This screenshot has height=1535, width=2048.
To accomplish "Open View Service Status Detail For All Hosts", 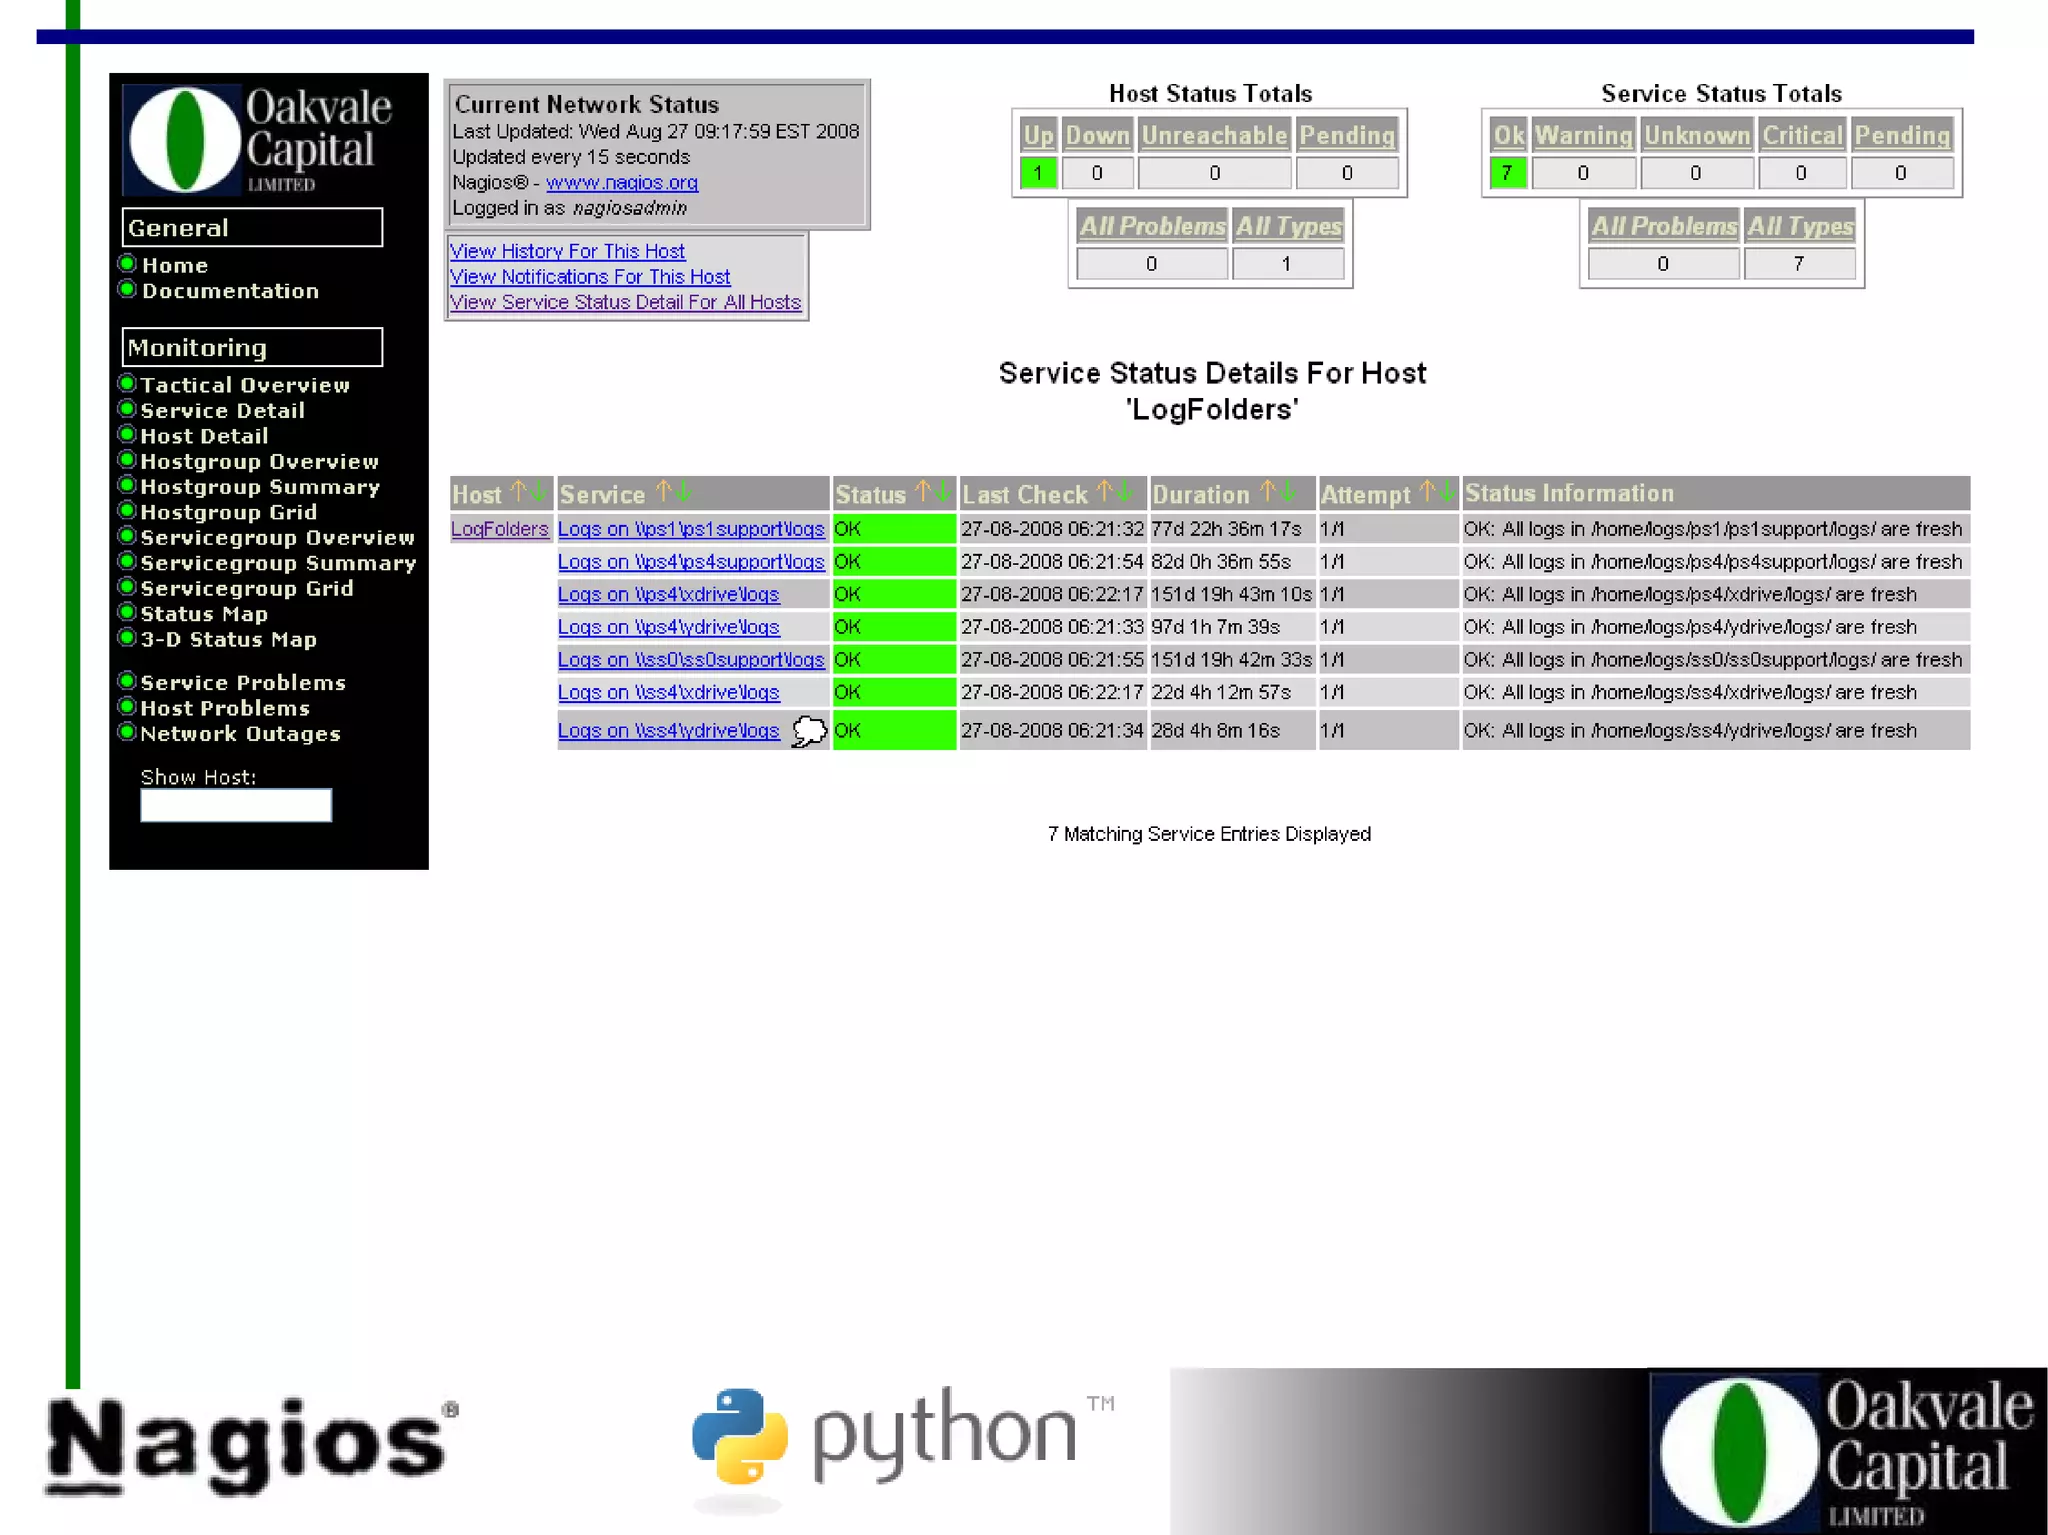I will 625,302.
